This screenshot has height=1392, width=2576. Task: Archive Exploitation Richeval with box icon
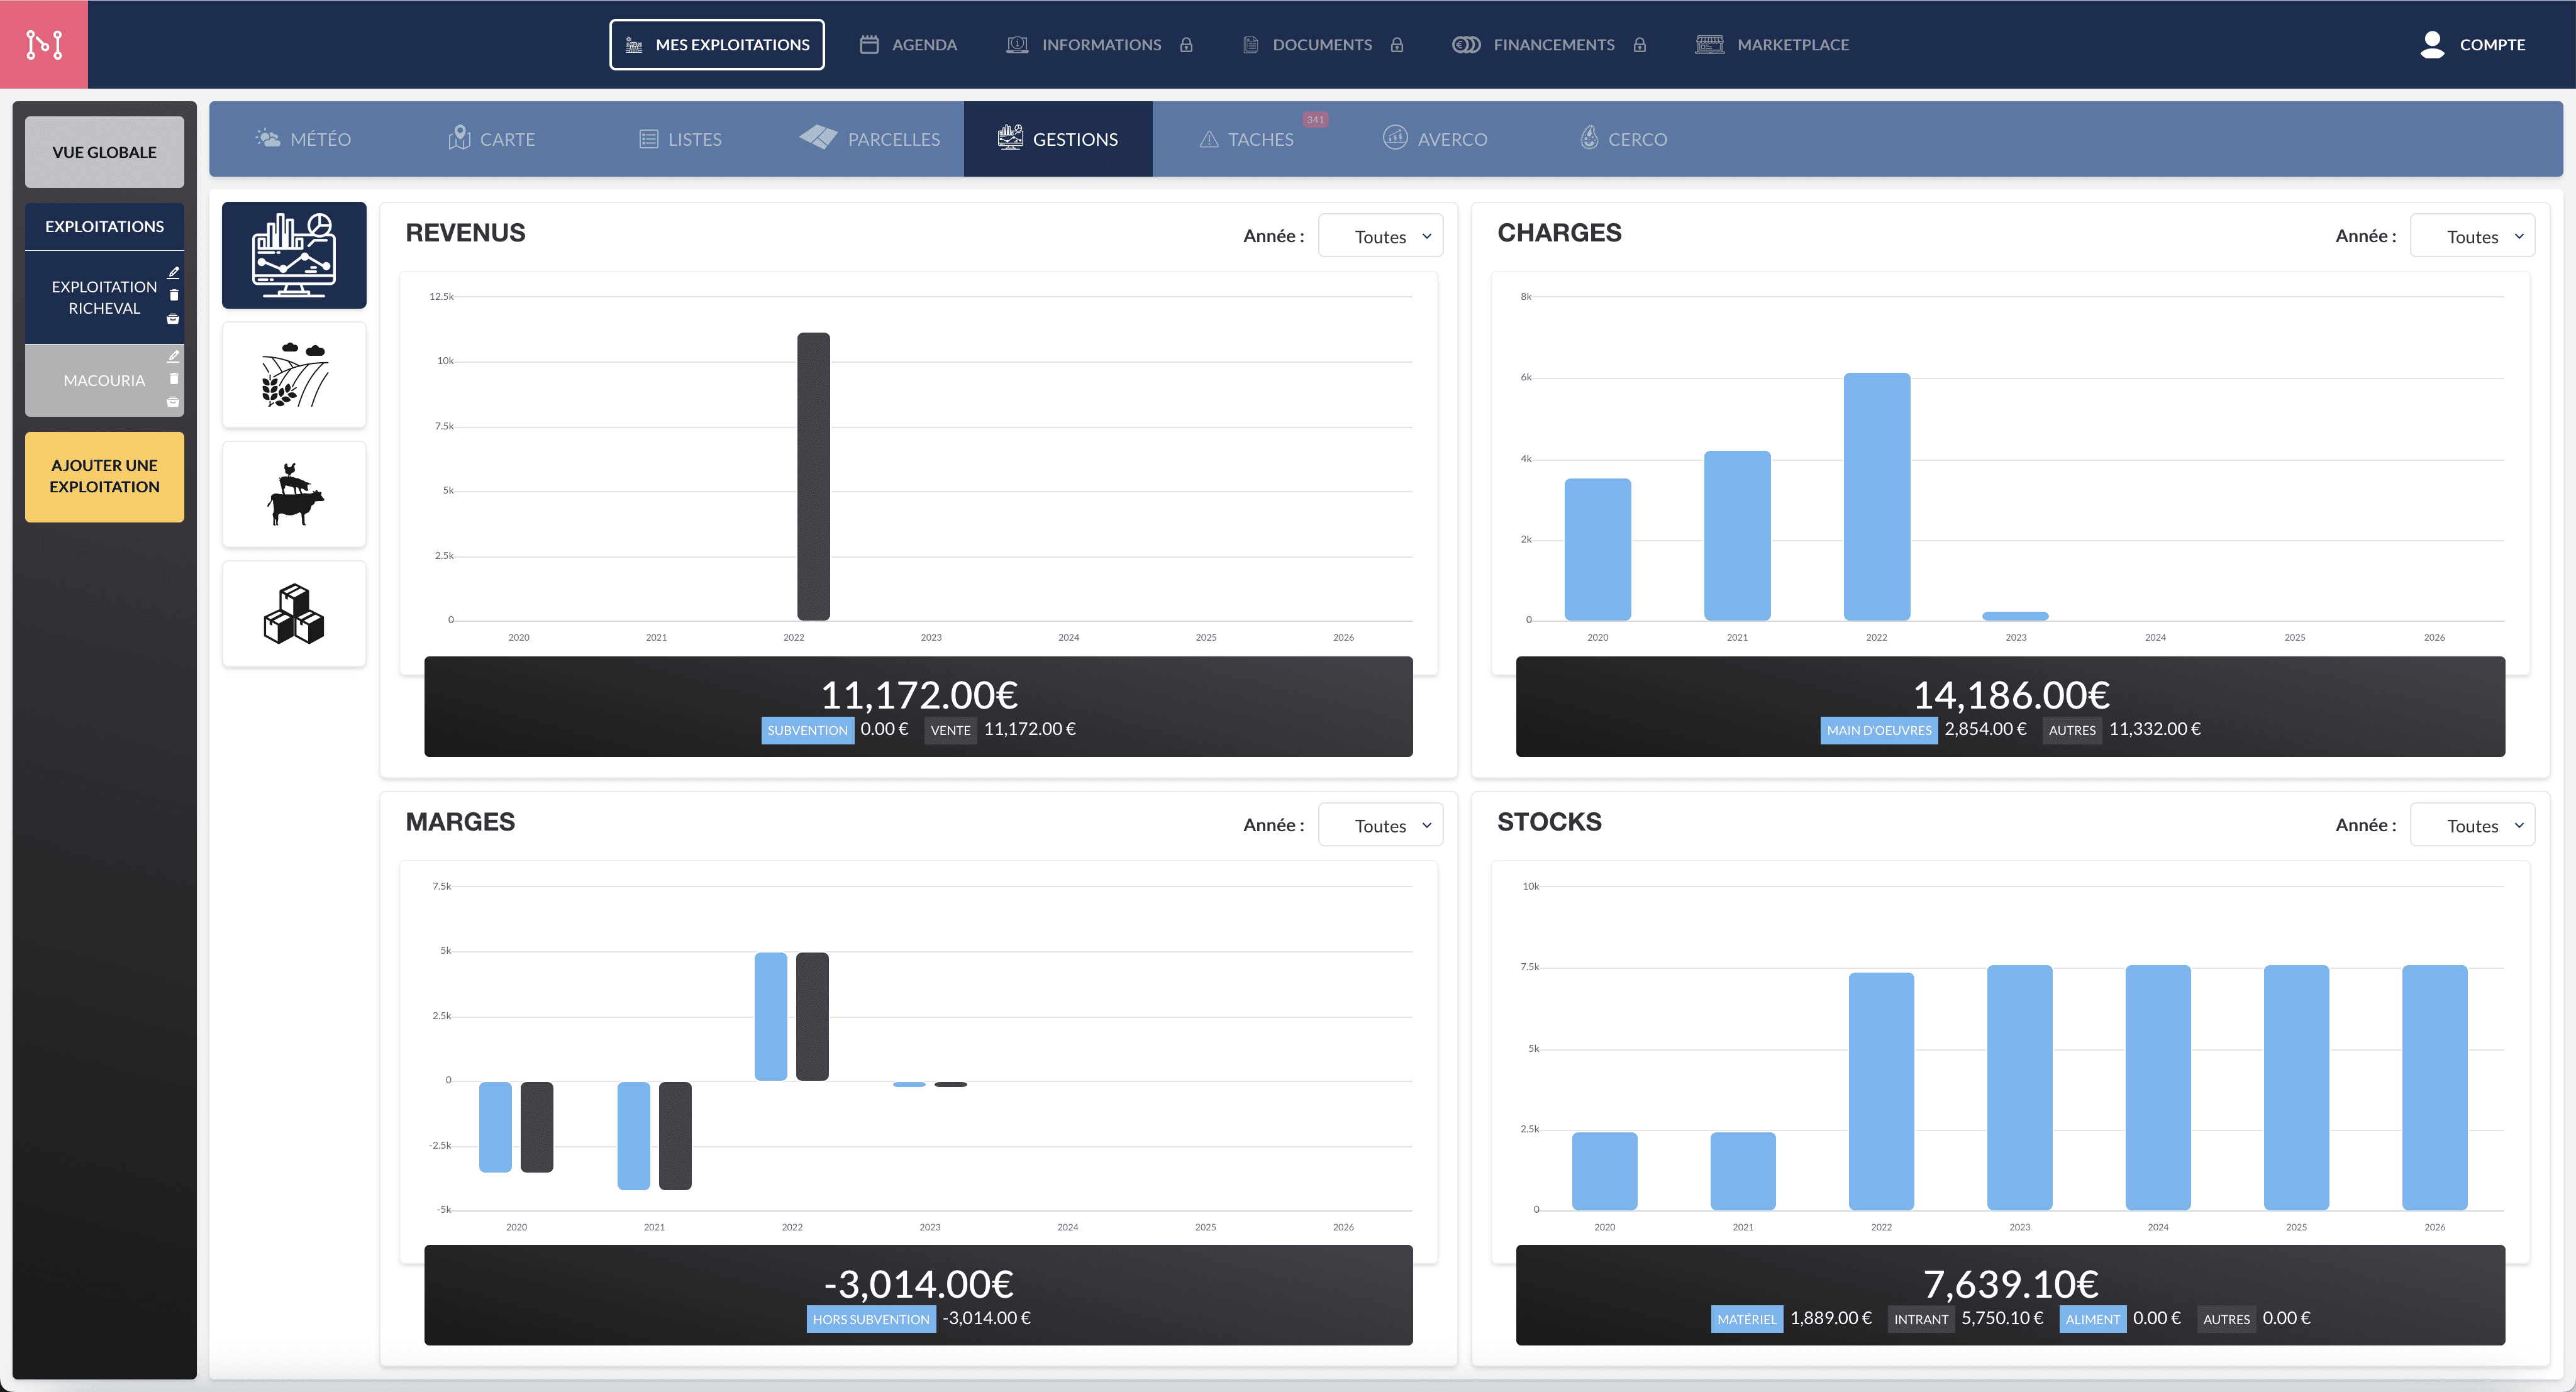173,319
